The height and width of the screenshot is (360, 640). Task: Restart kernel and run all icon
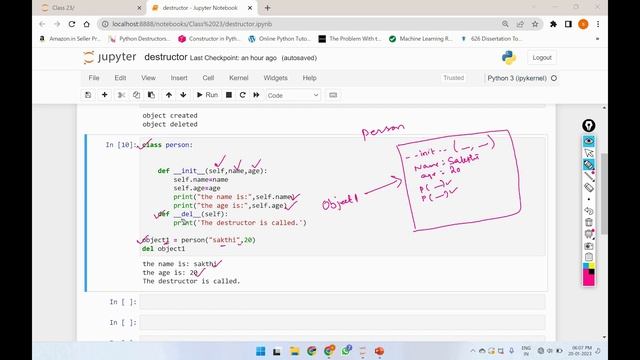(x=256, y=95)
